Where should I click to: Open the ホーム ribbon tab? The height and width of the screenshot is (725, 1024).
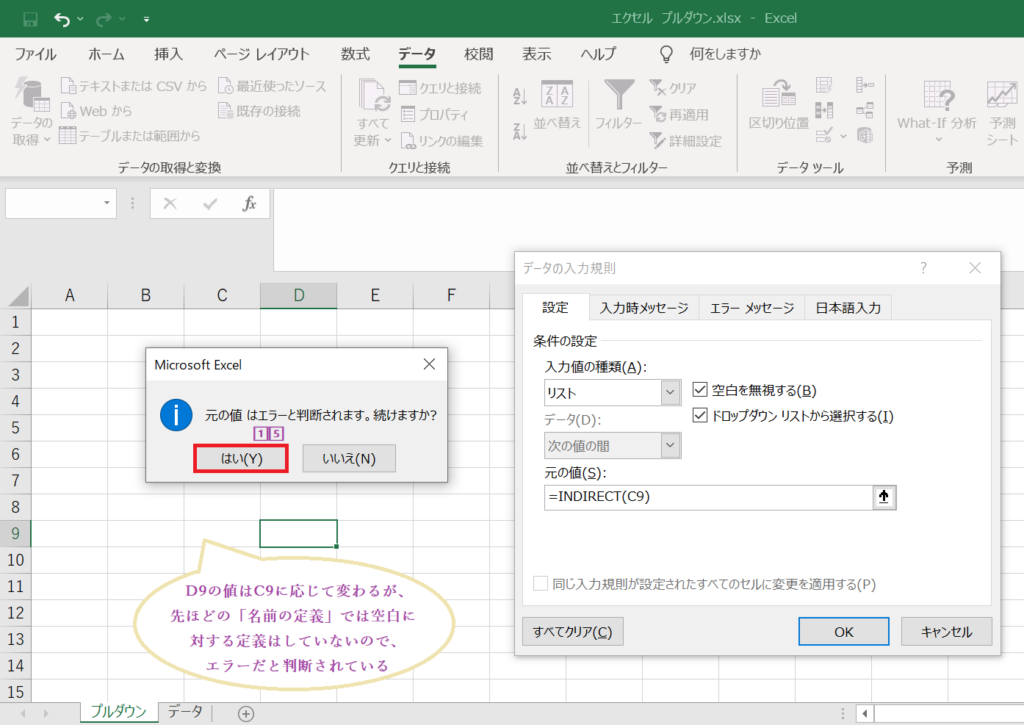coord(106,54)
